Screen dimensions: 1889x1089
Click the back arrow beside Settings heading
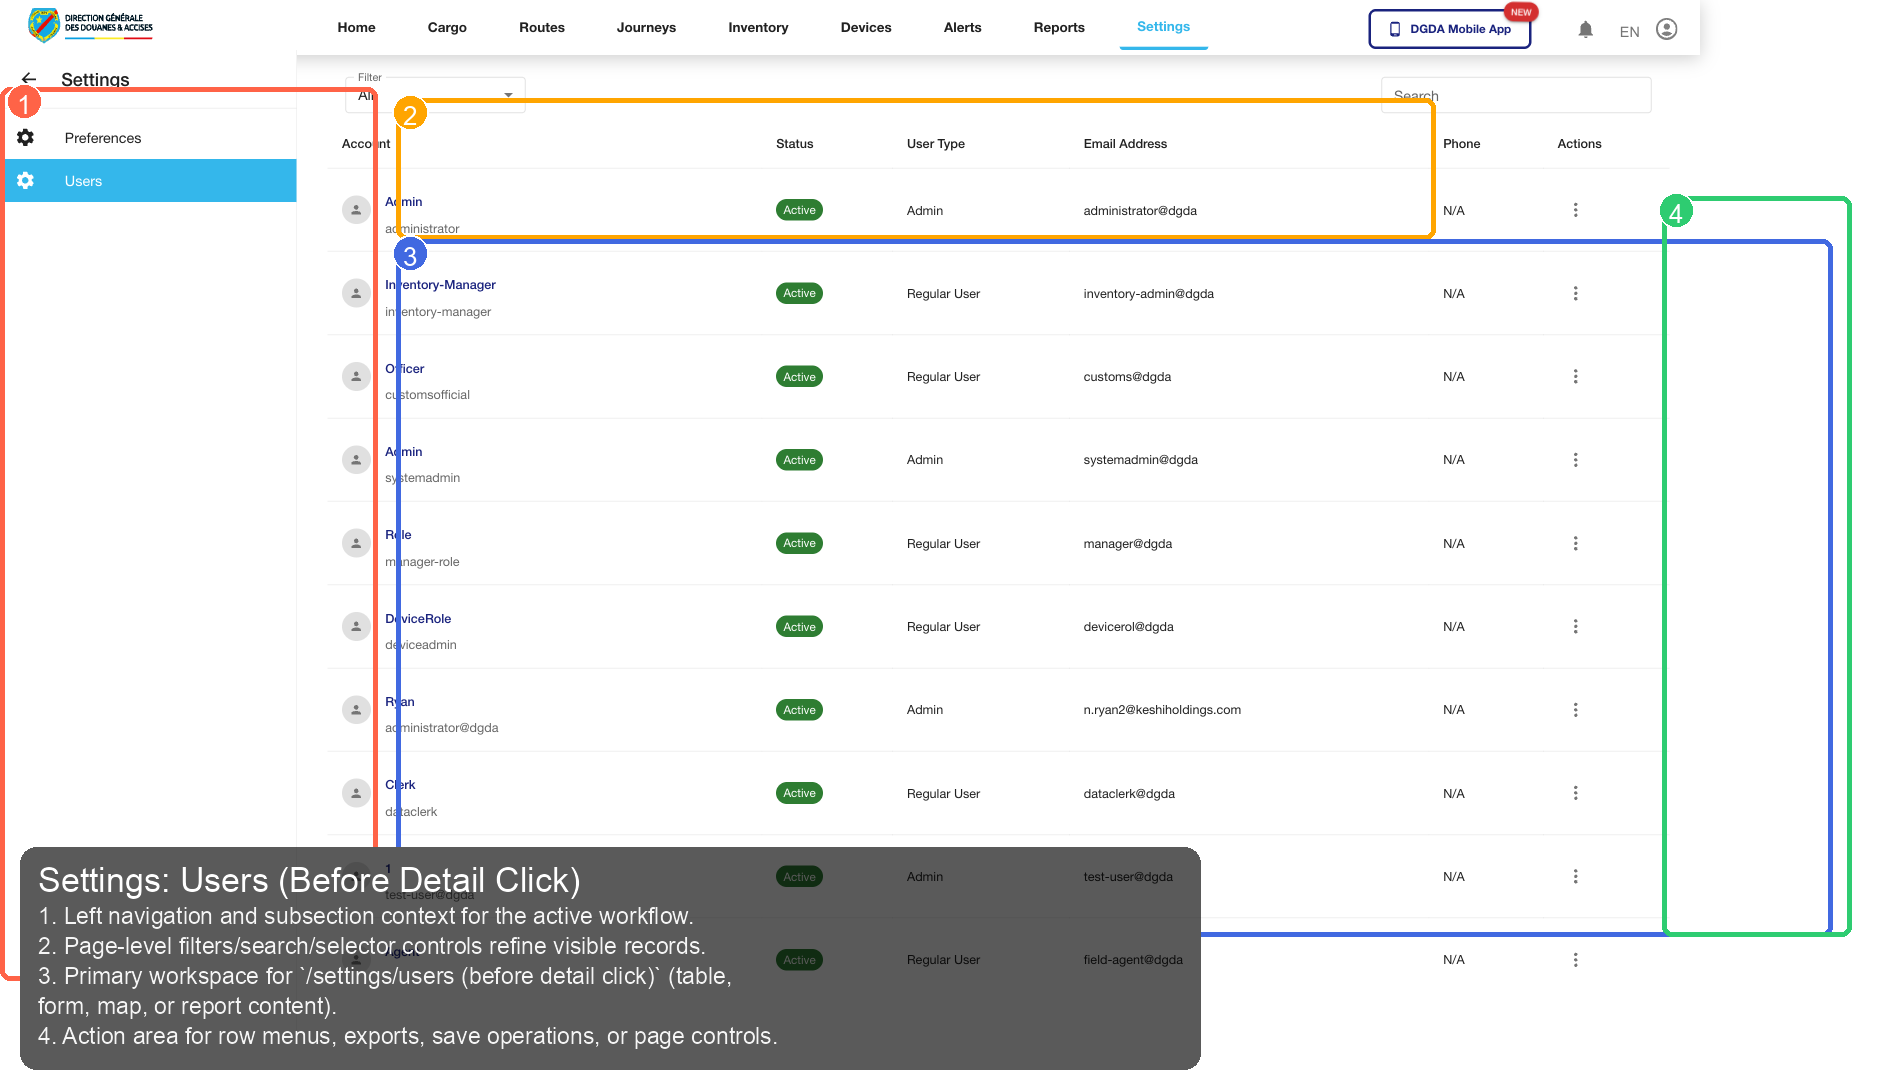pyautogui.click(x=29, y=79)
